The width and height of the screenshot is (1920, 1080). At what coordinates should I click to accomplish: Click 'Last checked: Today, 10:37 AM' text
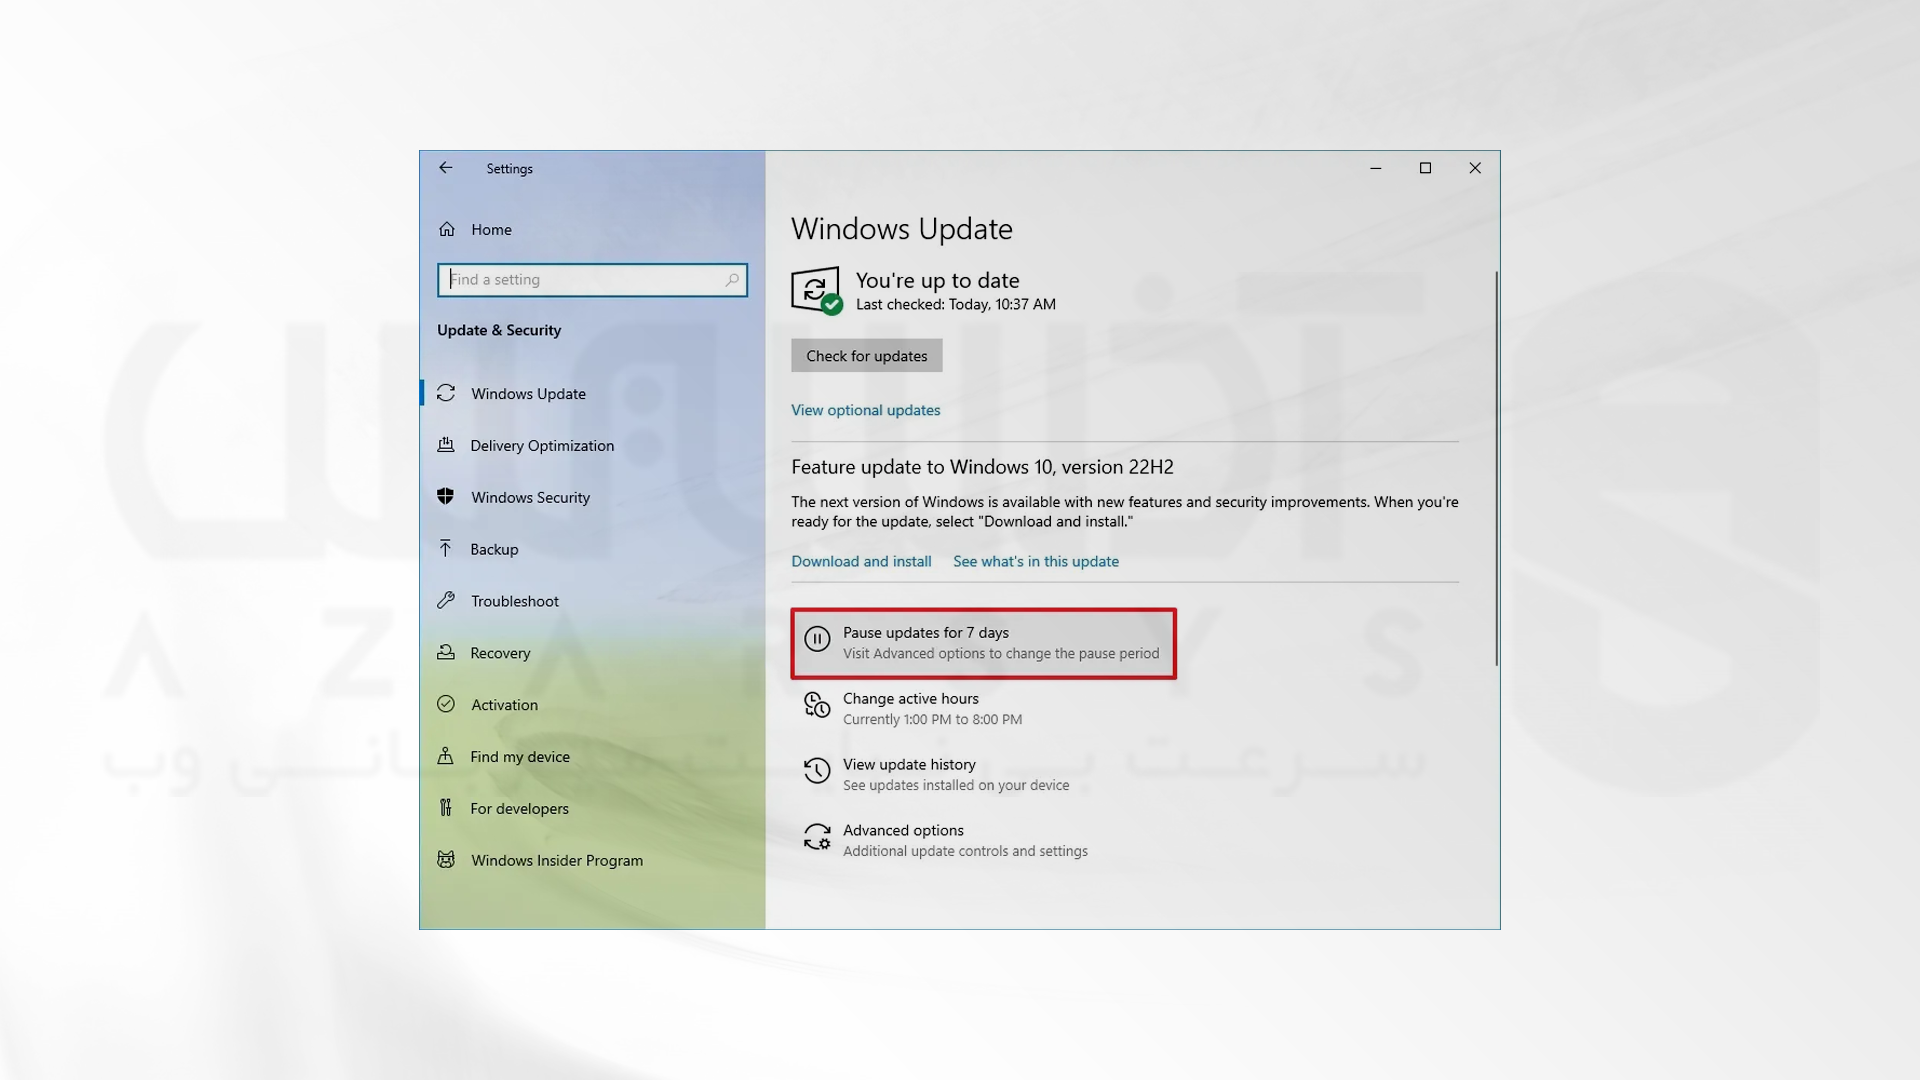coord(955,305)
